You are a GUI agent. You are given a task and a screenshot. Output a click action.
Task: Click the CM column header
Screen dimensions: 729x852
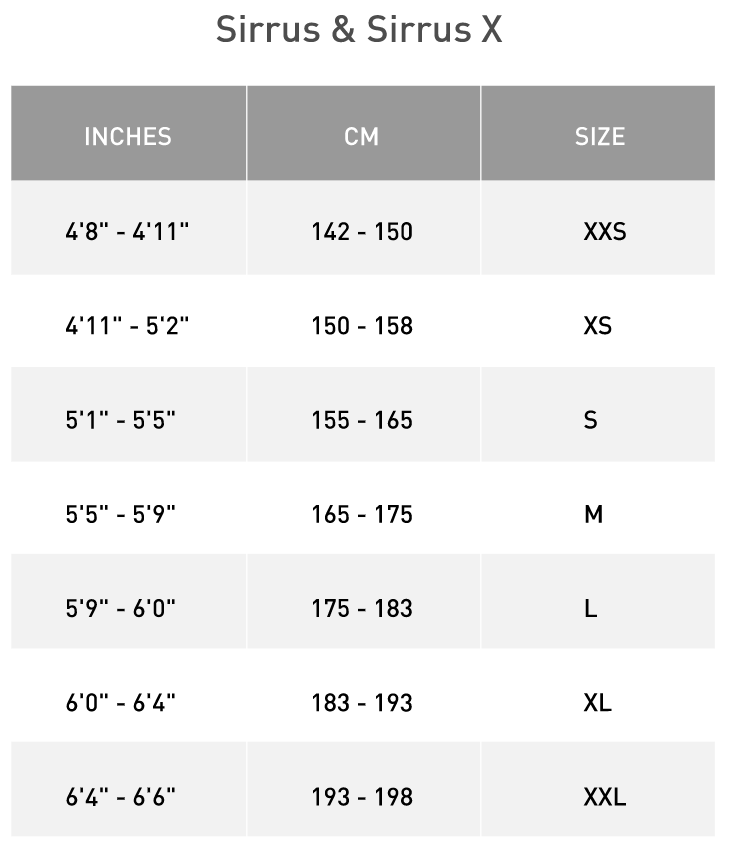[x=362, y=136]
